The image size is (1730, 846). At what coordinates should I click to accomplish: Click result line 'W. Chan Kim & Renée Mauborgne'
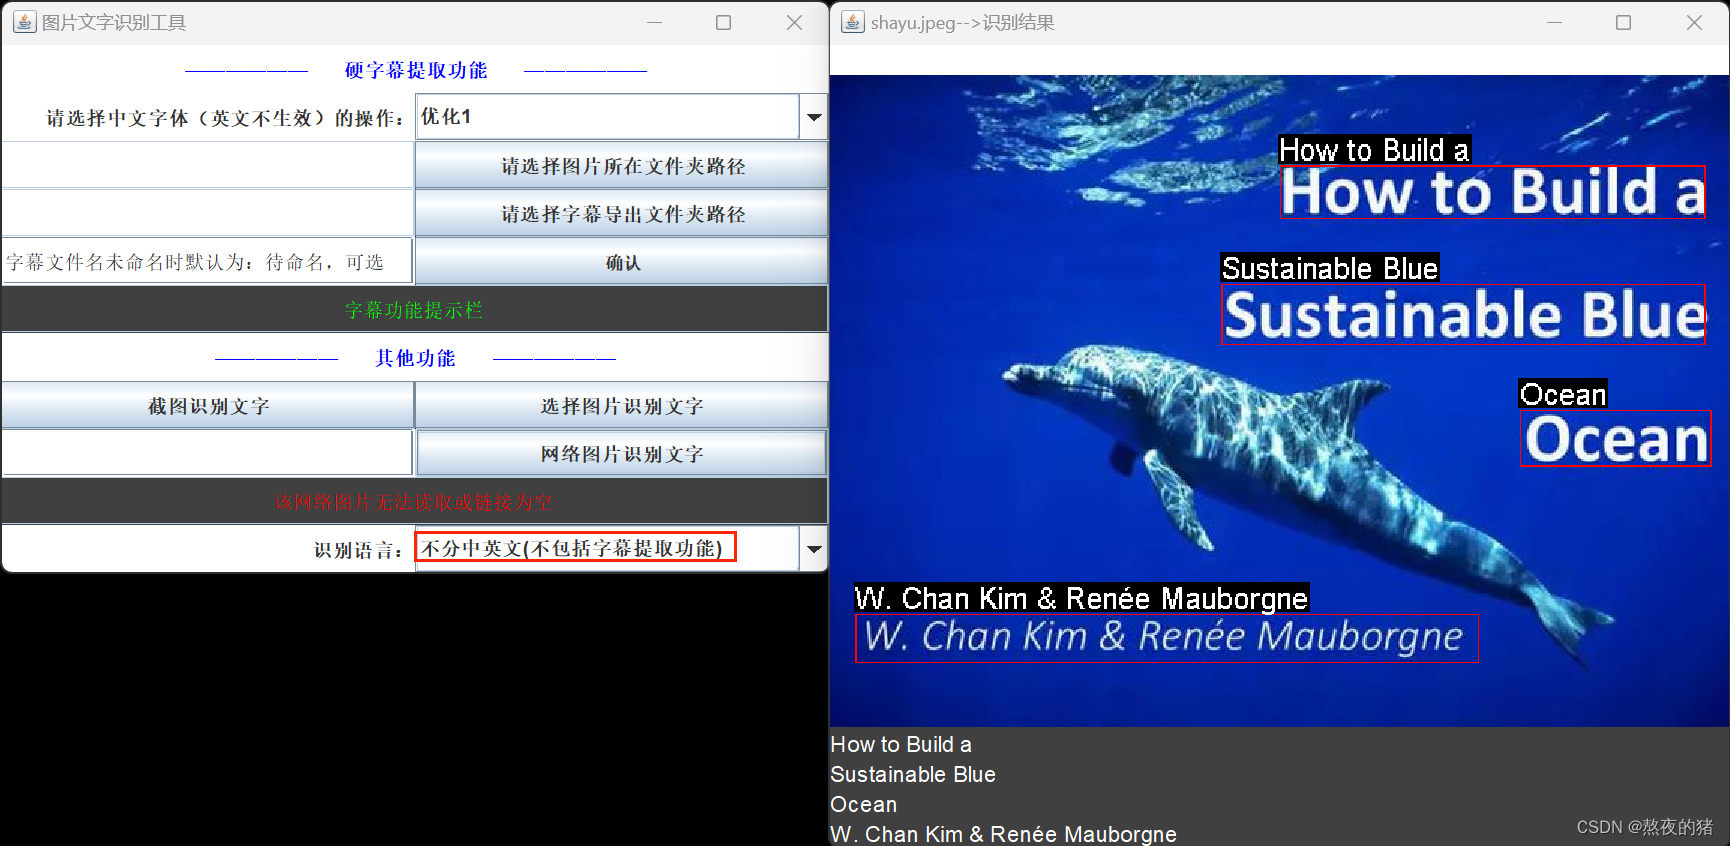(x=1003, y=834)
